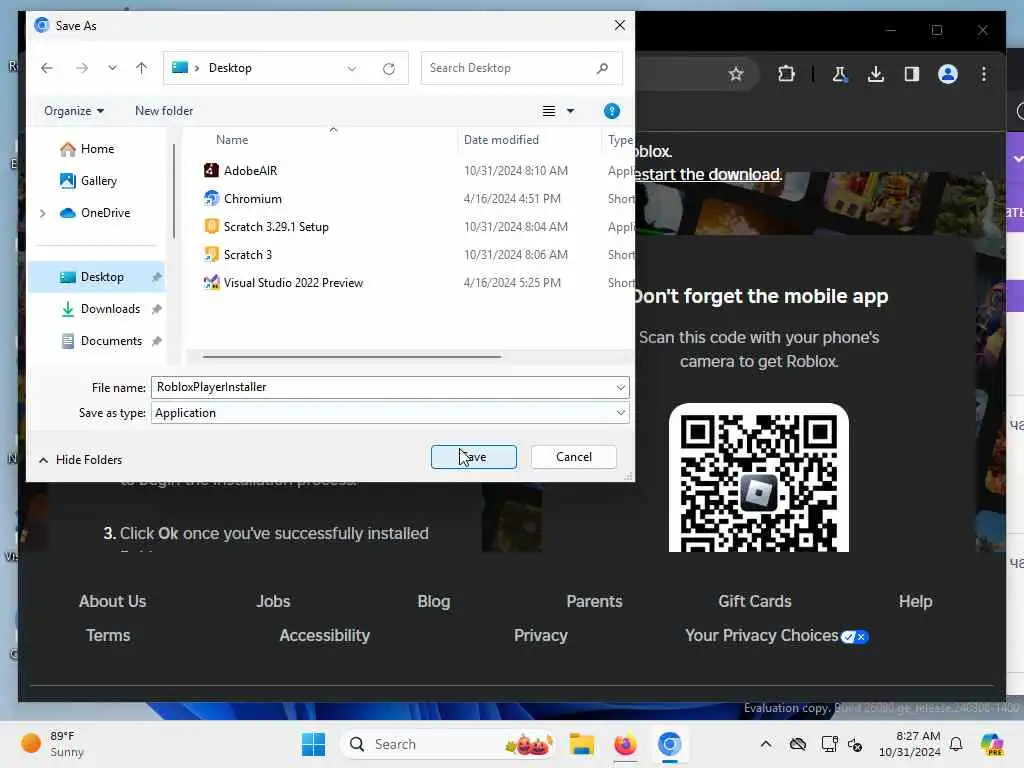Click the magnifier icon in Search Desktop
The image size is (1024, 768).
point(602,68)
